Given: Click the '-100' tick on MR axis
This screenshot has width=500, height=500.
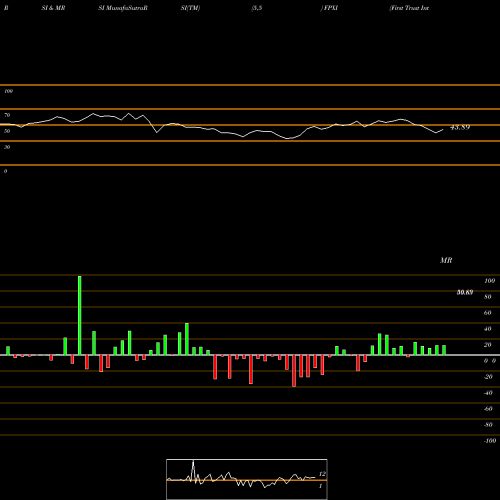Looking at the screenshot, I should [x=490, y=441].
